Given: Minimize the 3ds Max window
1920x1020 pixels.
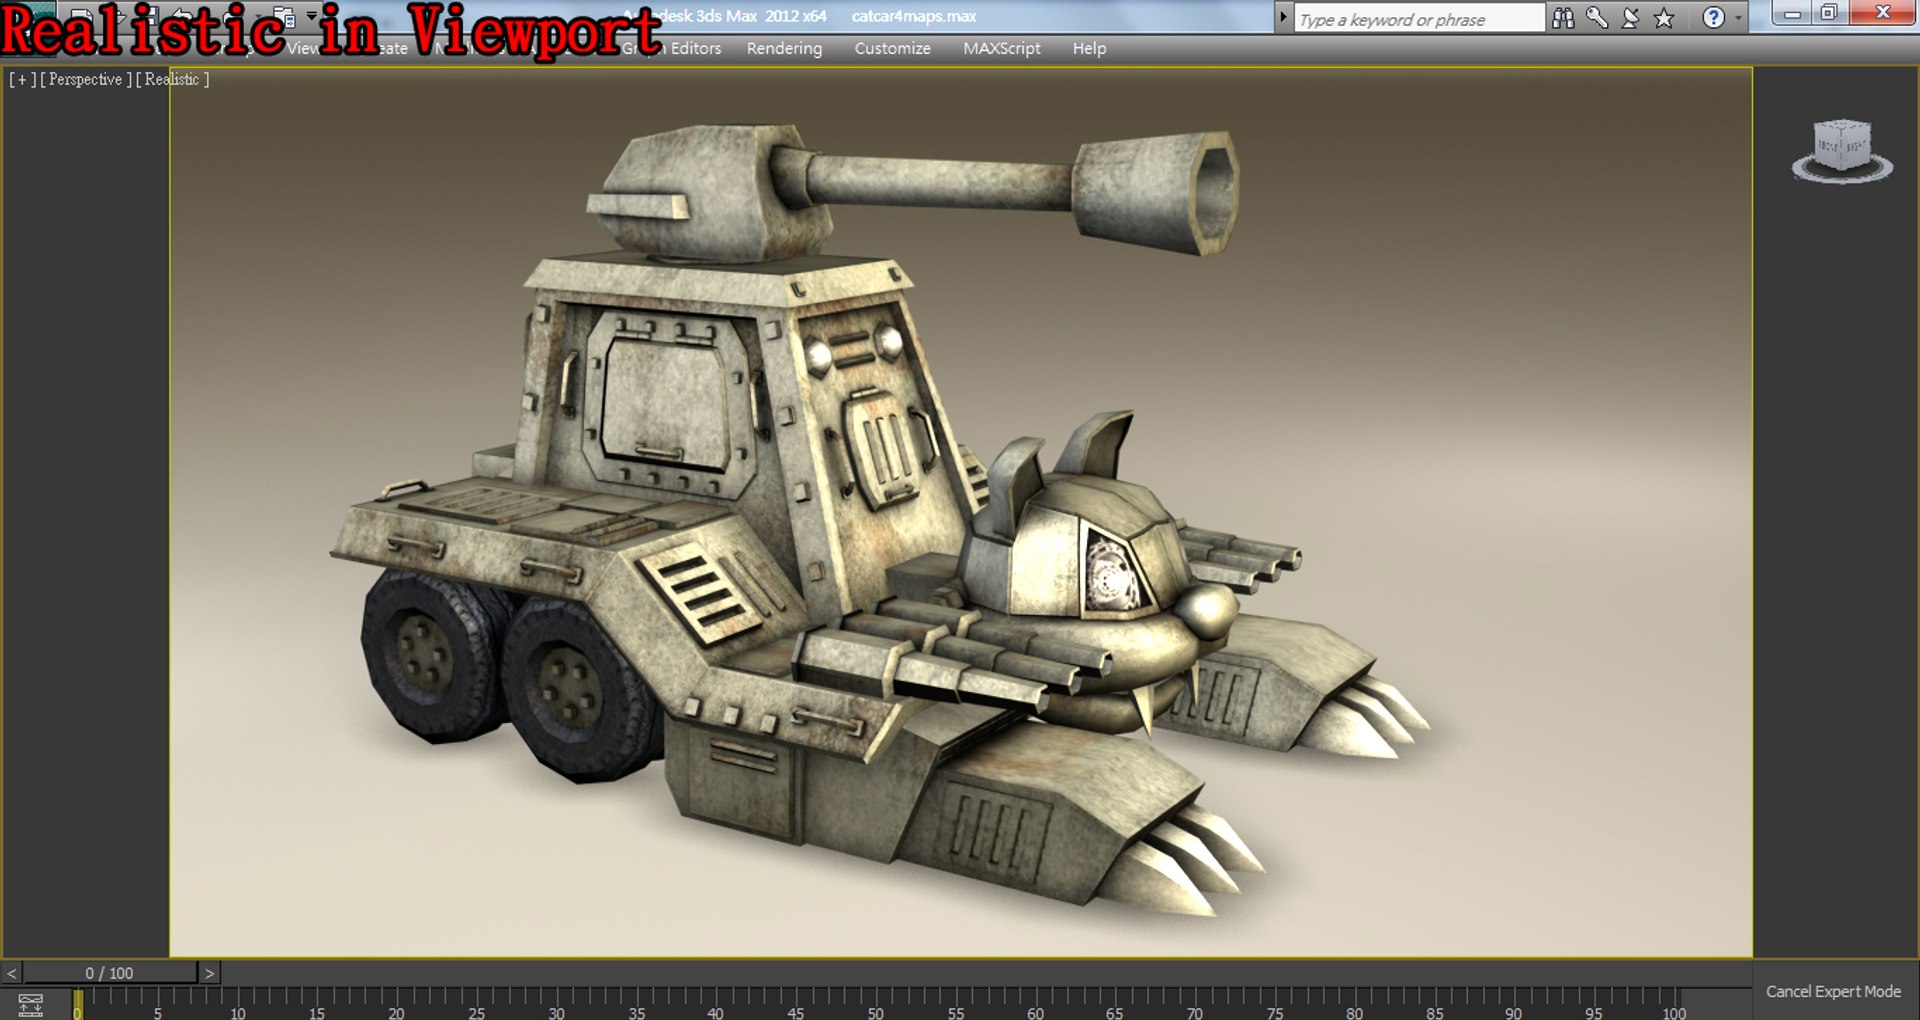Looking at the screenshot, I should (1792, 12).
